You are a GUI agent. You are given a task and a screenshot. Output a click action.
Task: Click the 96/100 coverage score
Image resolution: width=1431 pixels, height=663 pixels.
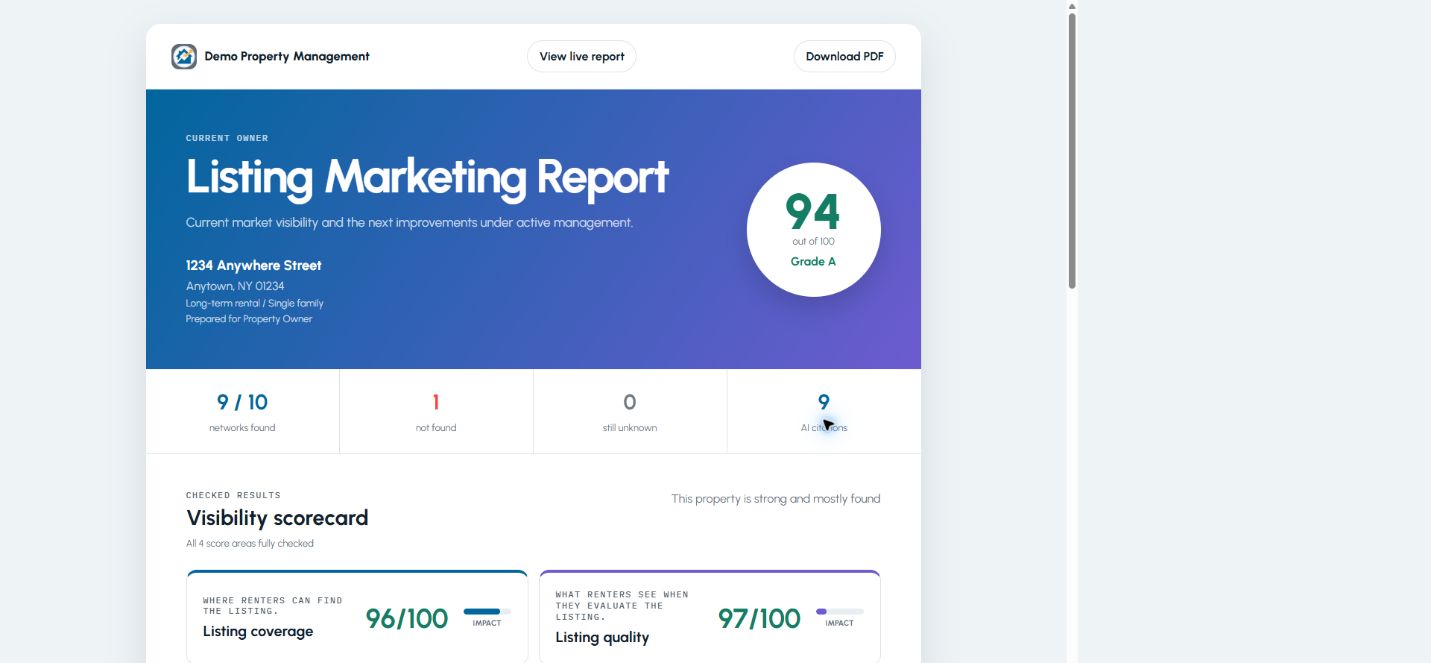coord(407,619)
